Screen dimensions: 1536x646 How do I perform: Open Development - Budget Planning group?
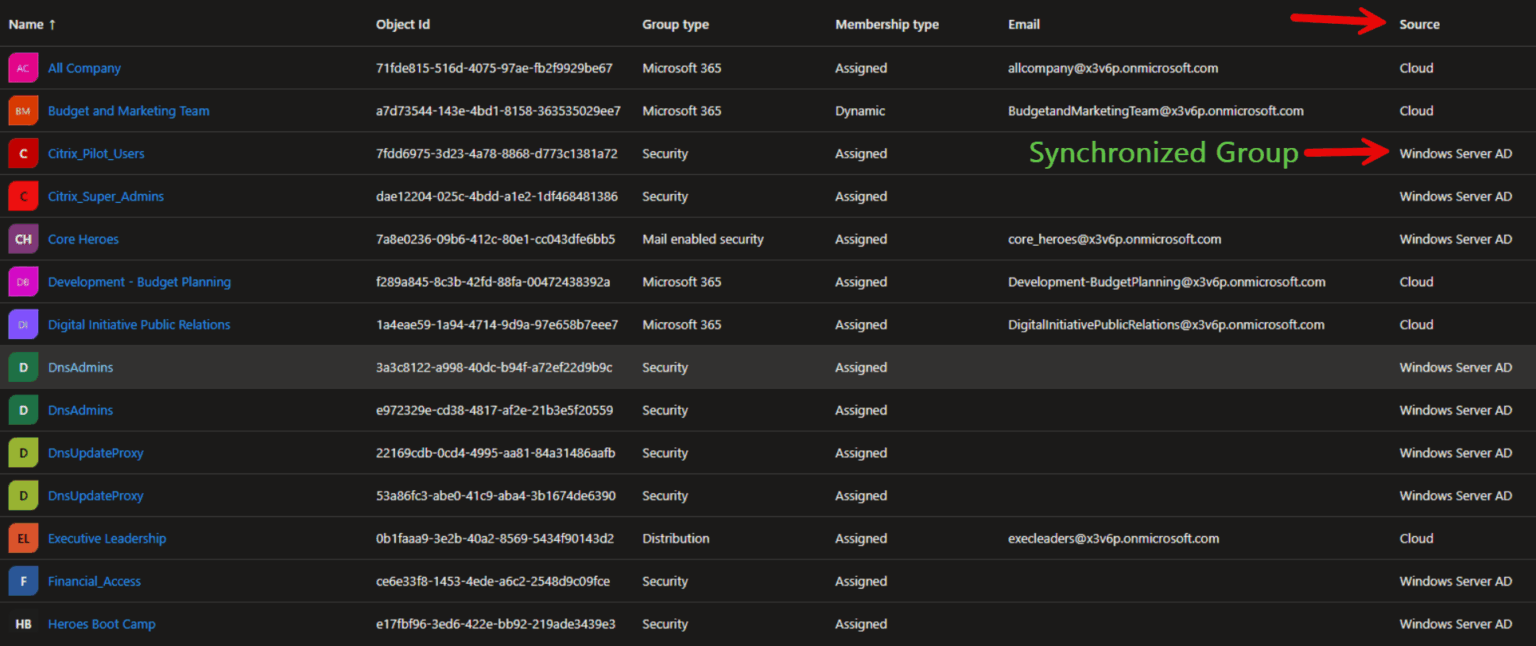[139, 282]
